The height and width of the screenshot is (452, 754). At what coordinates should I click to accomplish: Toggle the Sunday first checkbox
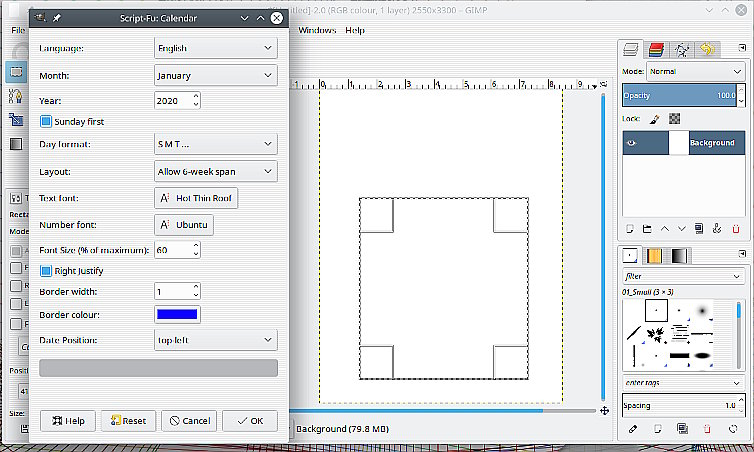pos(46,122)
